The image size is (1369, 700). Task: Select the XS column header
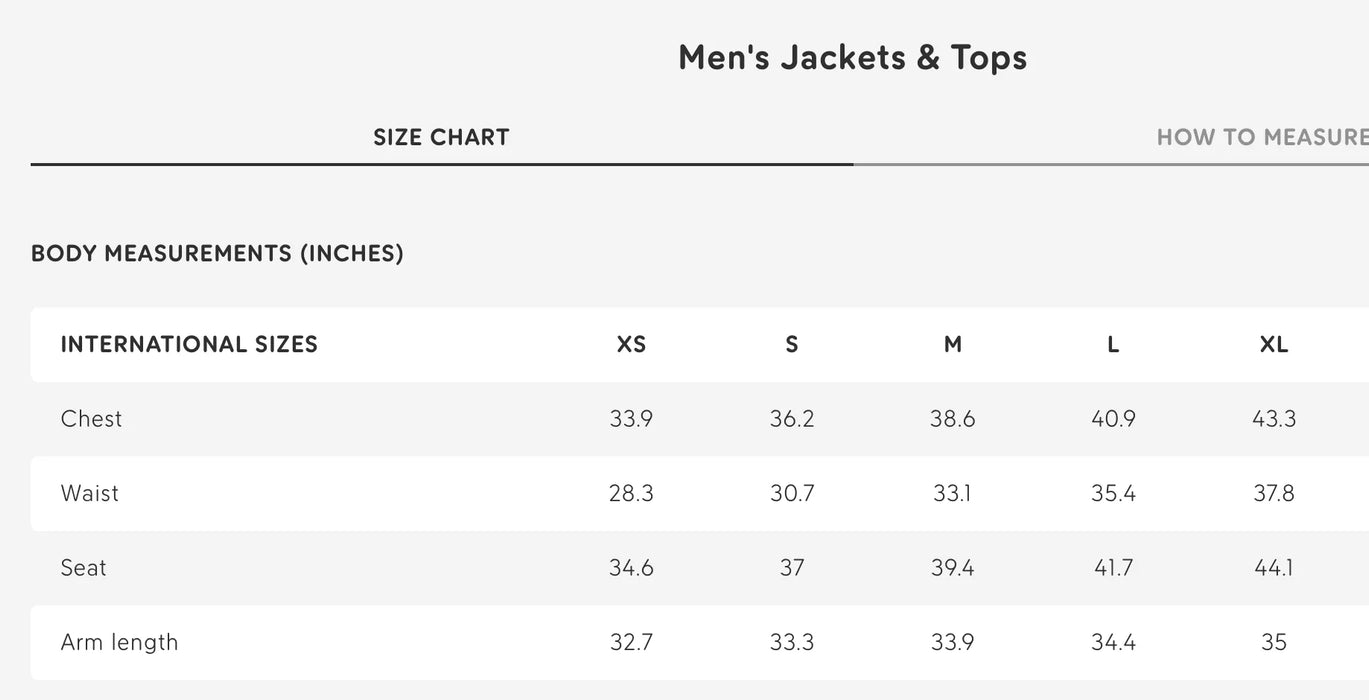tap(631, 344)
